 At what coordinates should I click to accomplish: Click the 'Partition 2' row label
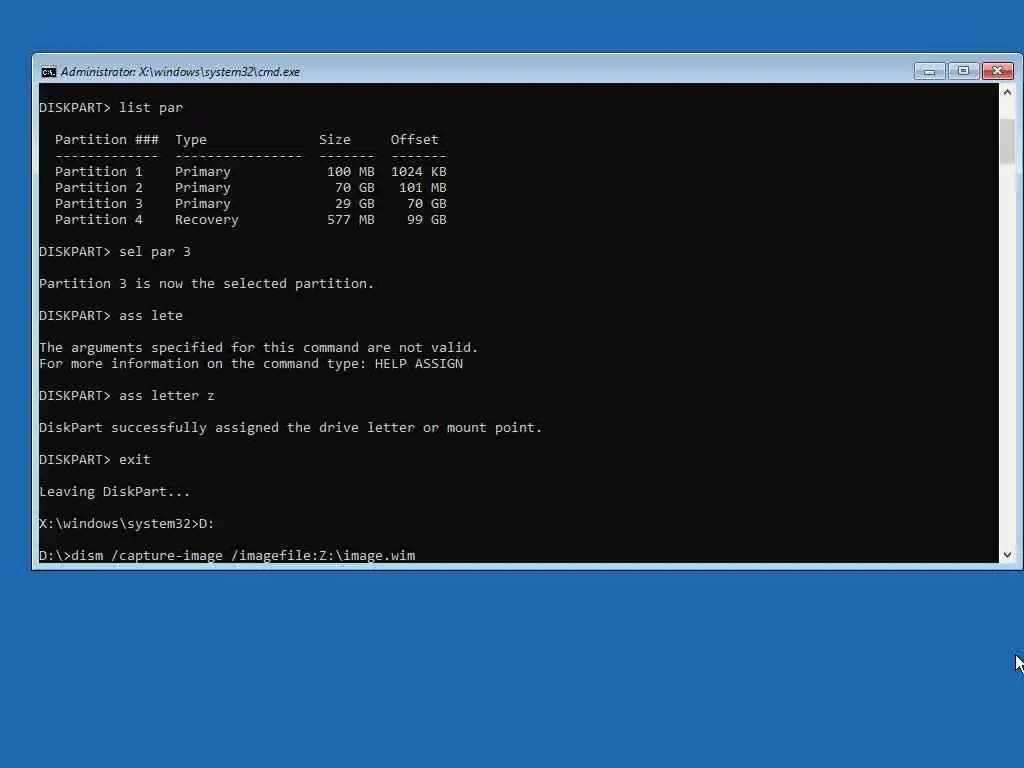click(99, 187)
